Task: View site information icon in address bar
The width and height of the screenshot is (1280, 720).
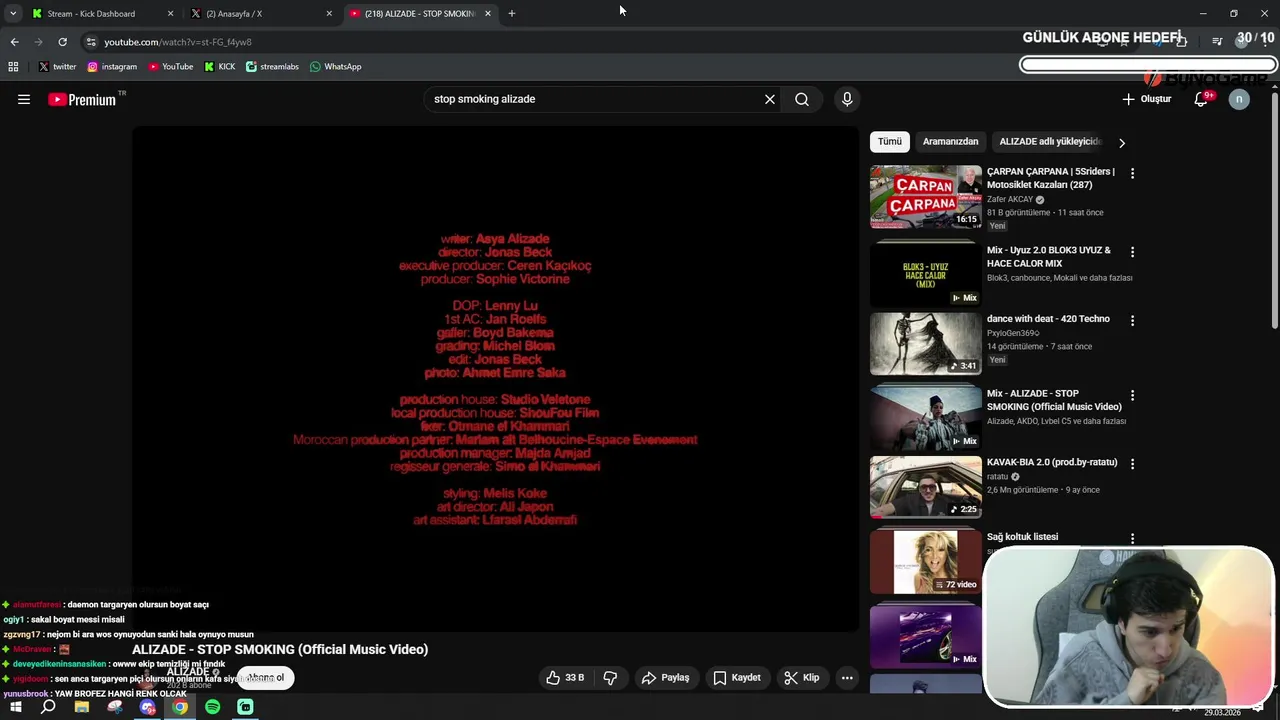Action: pos(91,42)
